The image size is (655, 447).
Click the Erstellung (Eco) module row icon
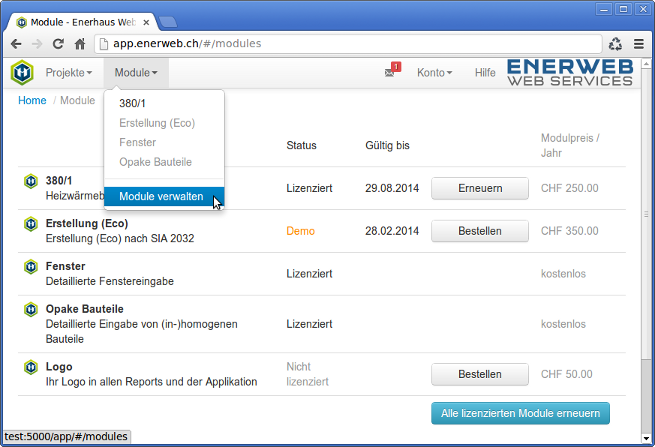[x=30, y=224]
